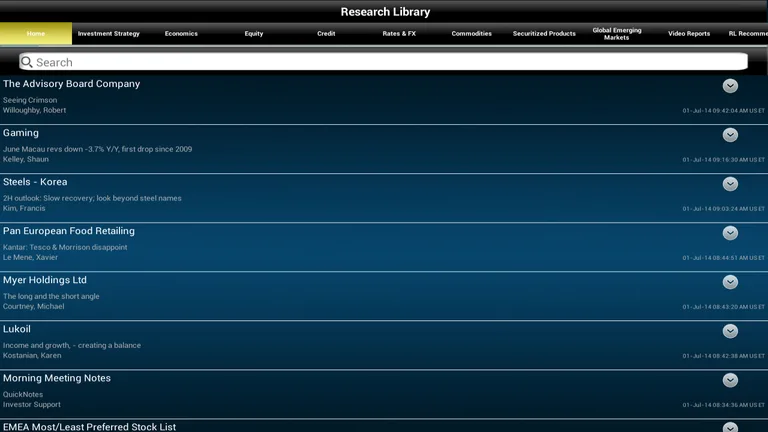Open the Economics tab
The height and width of the screenshot is (432, 768).
(x=181, y=33)
